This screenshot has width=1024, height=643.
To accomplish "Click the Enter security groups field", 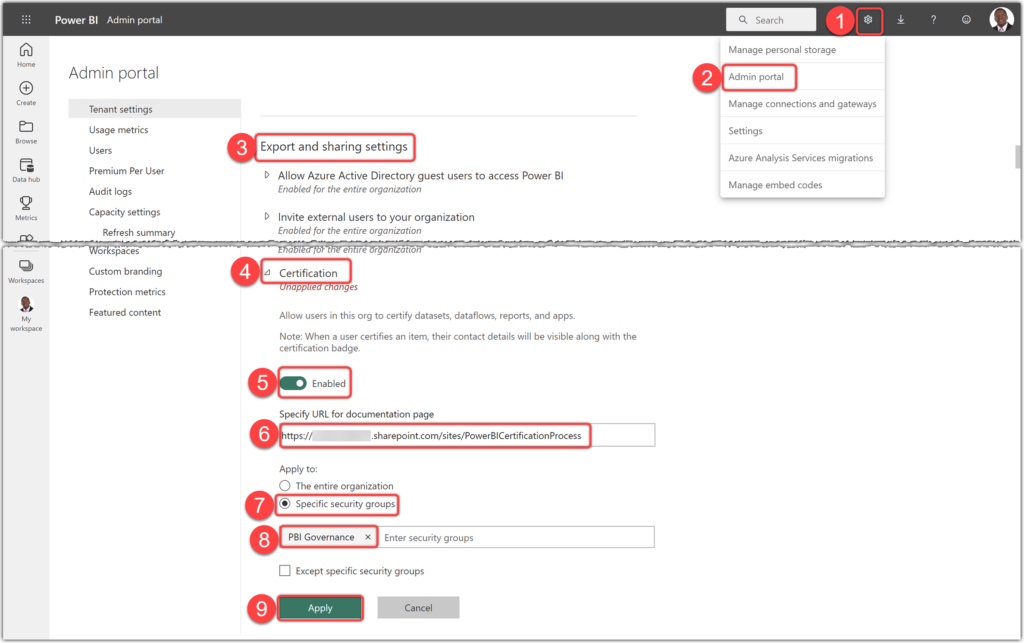I will pyautogui.click(x=516, y=537).
